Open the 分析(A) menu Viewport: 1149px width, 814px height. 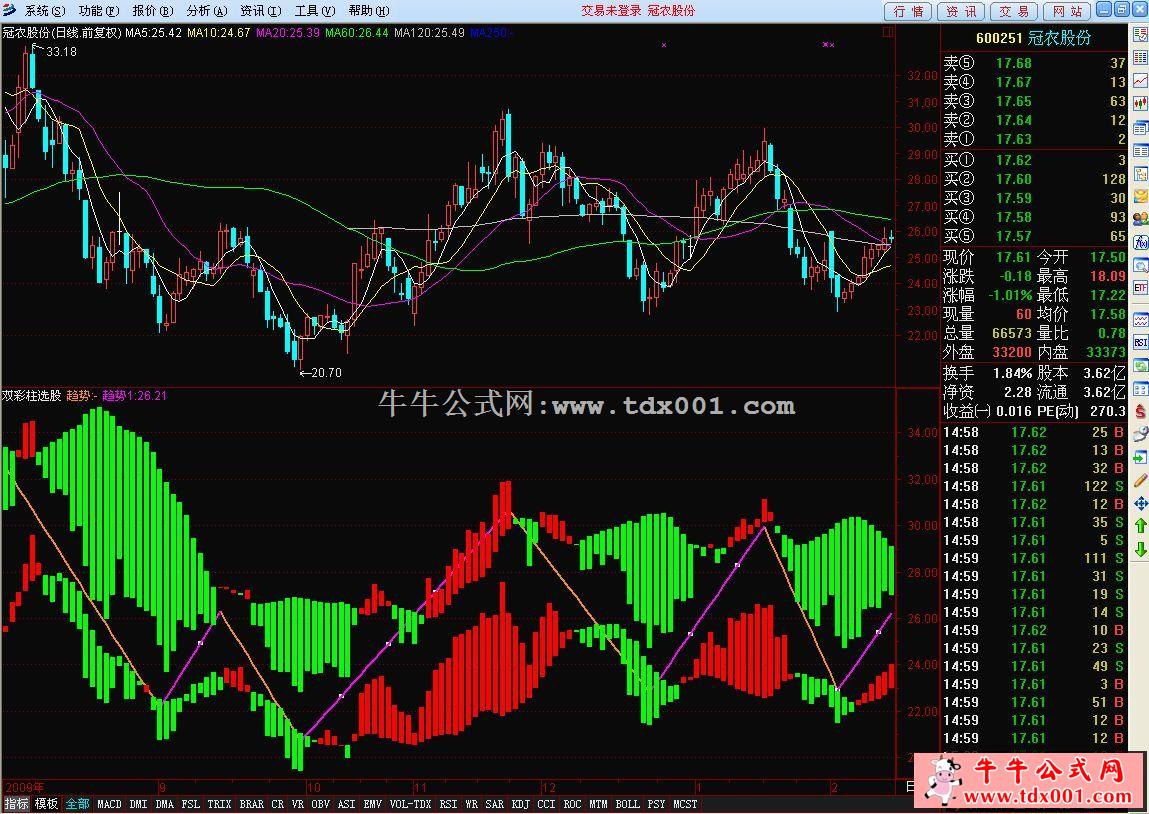coord(207,11)
